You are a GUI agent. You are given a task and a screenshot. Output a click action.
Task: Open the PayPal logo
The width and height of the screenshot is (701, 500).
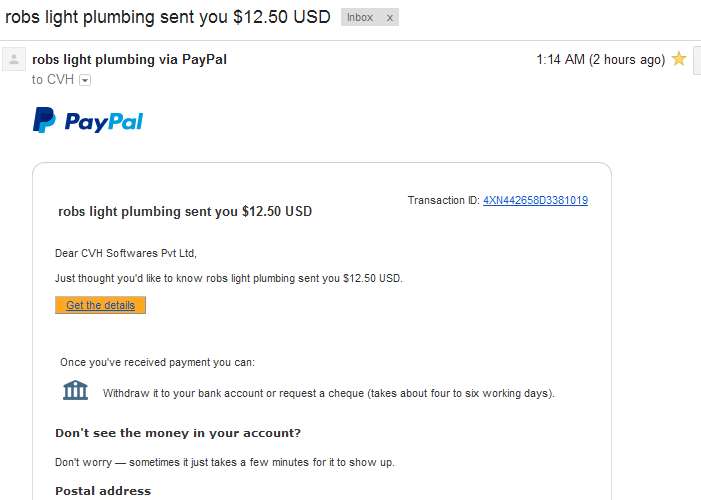88,120
